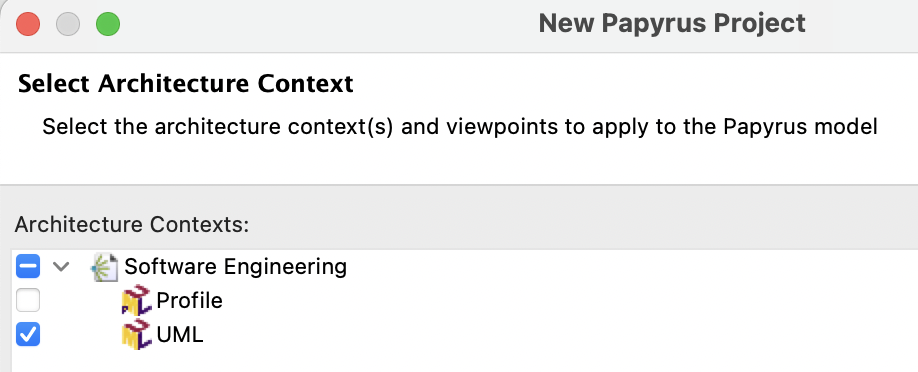Click the Profile context UML-cube icon
Screen dimensions: 918x372
click(136, 300)
